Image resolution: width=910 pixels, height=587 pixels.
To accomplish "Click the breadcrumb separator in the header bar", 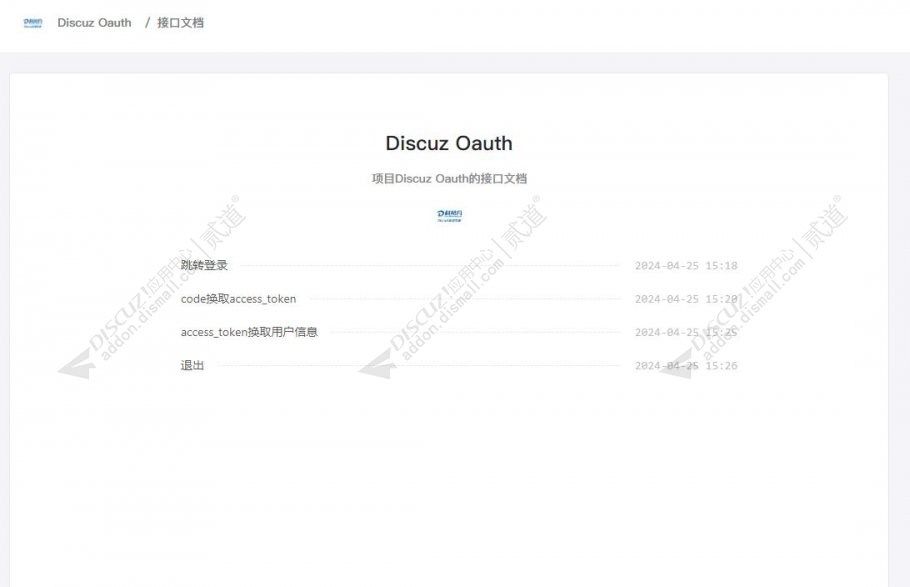I will [x=146, y=22].
